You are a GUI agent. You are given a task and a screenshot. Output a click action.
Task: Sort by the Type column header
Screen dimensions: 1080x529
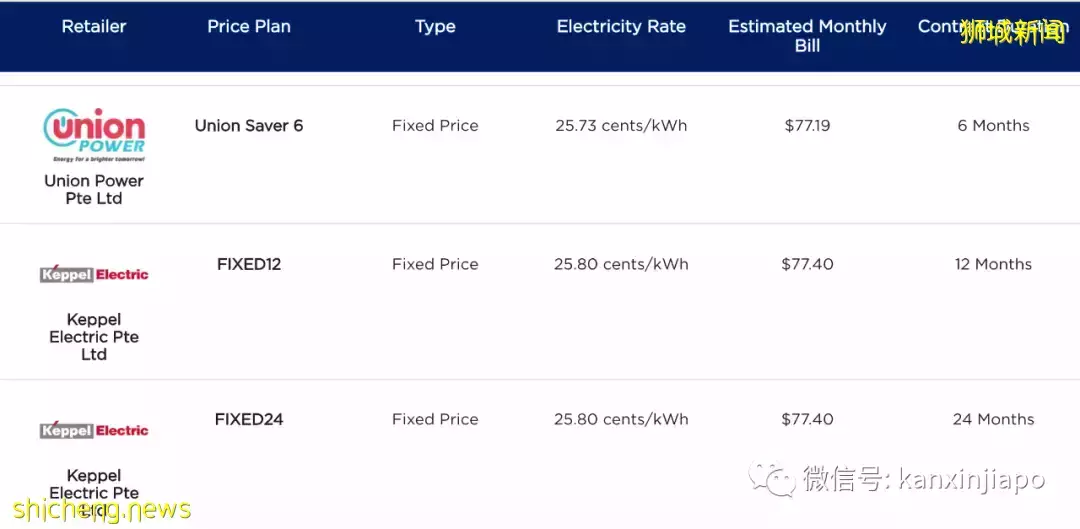point(435,27)
